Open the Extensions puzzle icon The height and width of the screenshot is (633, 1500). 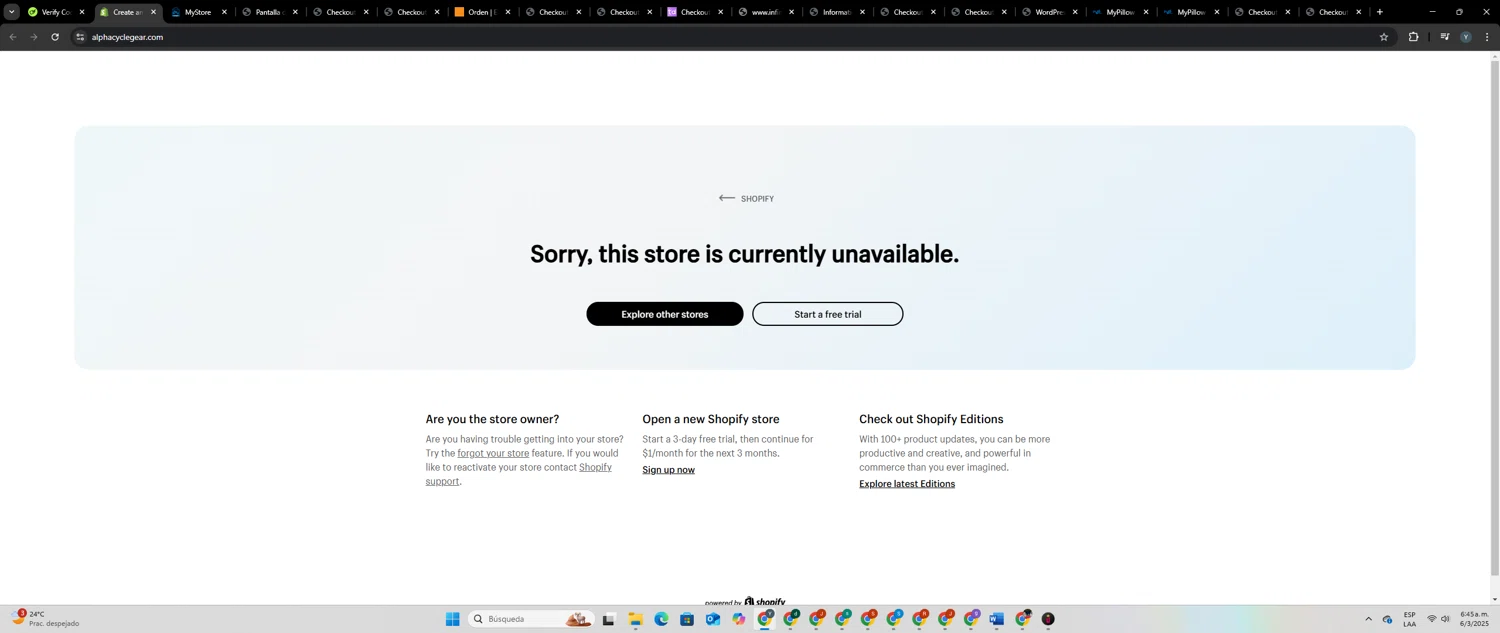pos(1413,37)
